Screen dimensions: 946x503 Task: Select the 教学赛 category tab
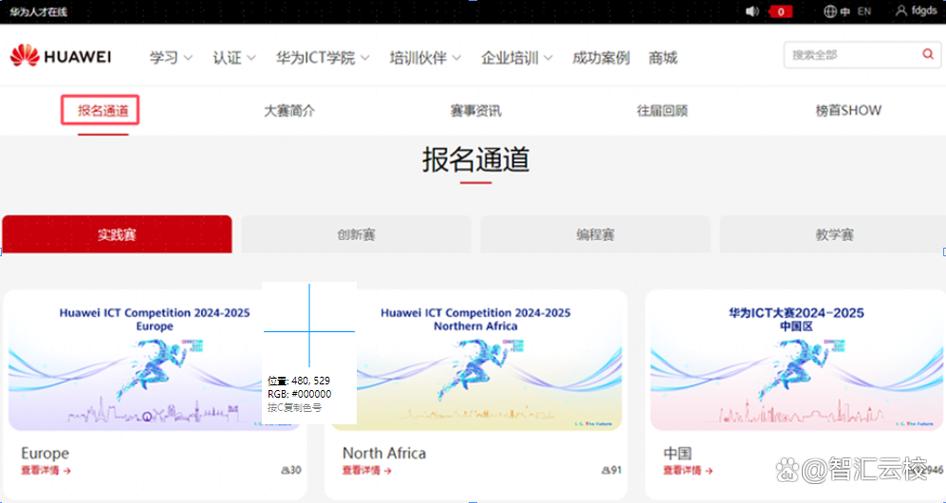[833, 234]
